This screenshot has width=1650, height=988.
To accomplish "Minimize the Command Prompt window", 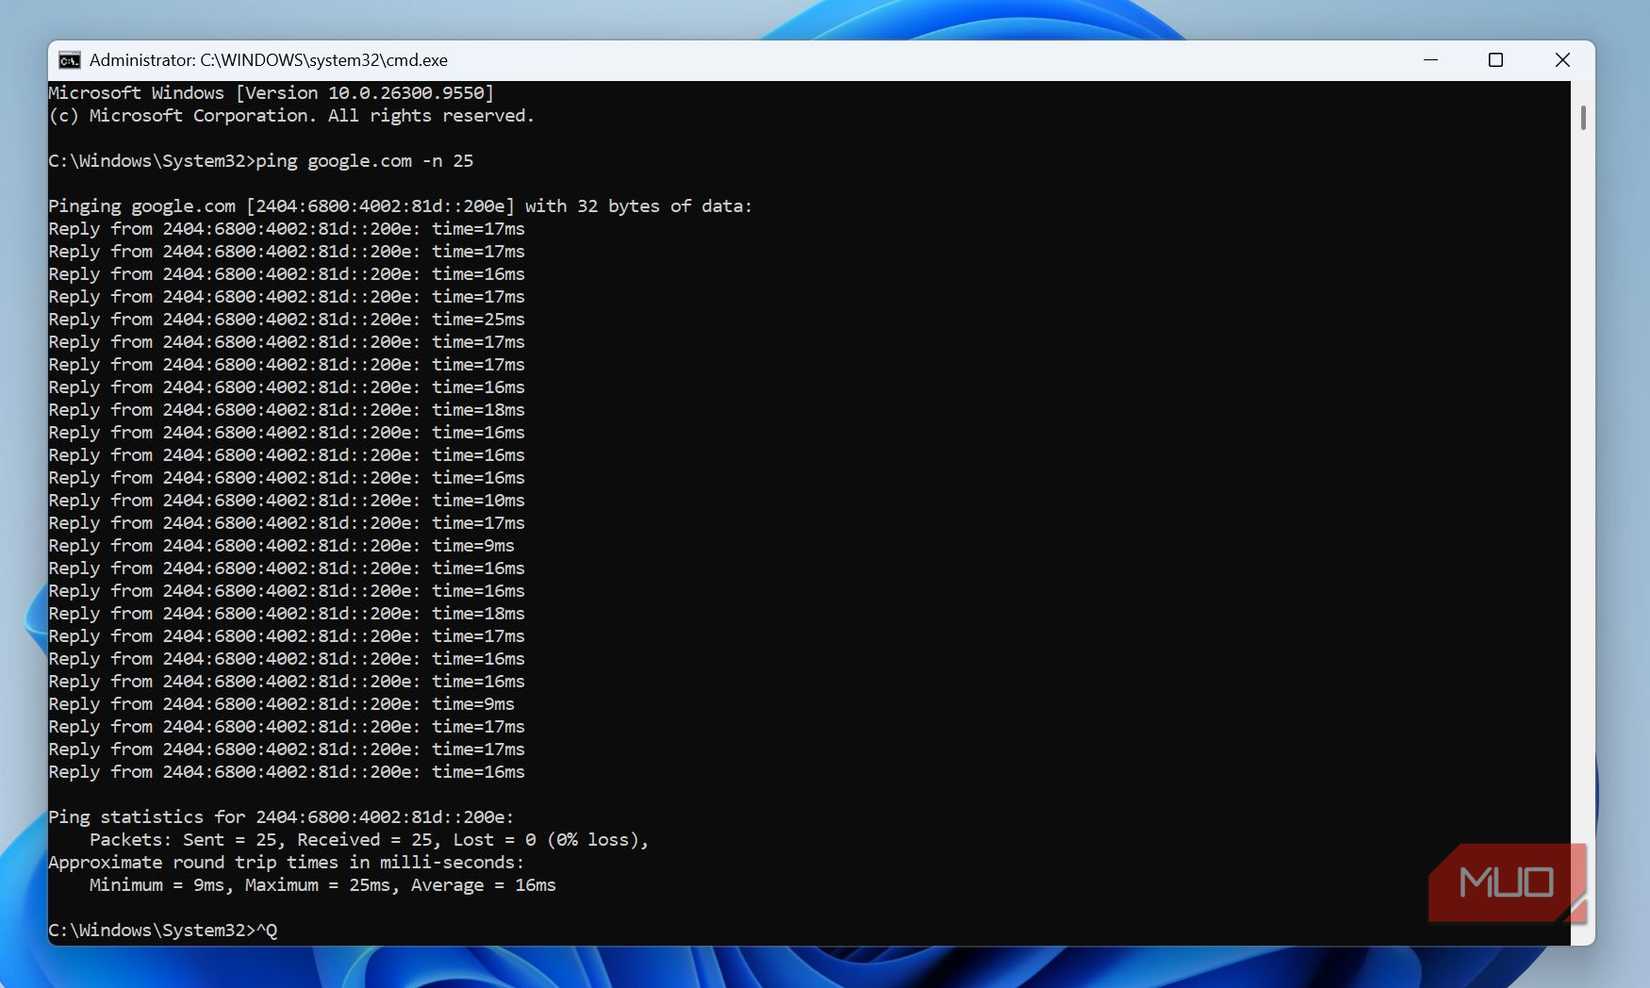I will pos(1431,60).
